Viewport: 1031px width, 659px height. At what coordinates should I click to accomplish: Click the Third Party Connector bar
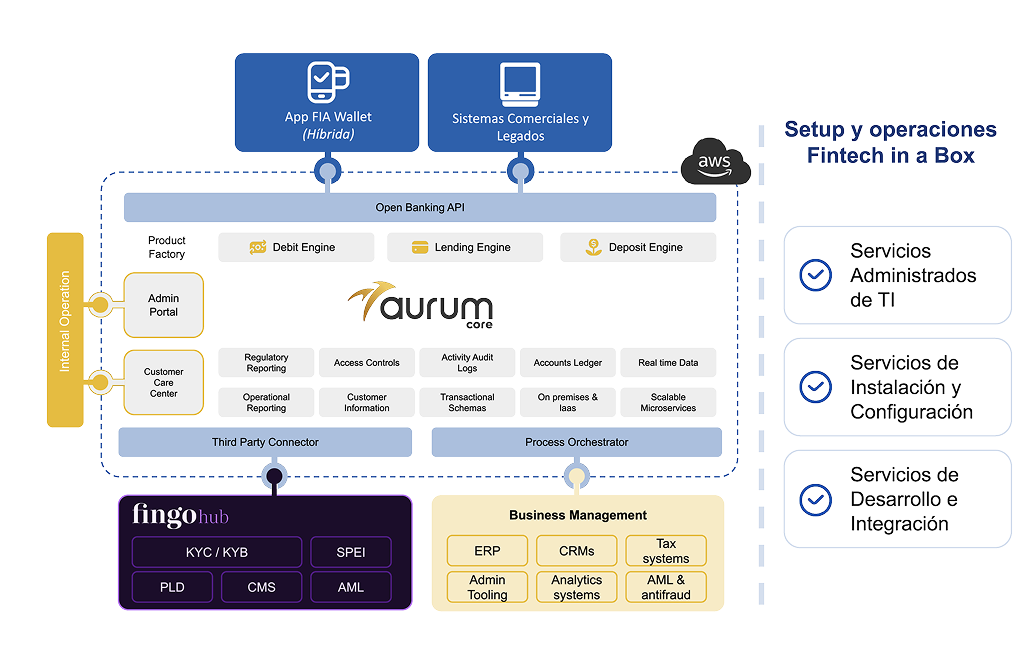265,442
